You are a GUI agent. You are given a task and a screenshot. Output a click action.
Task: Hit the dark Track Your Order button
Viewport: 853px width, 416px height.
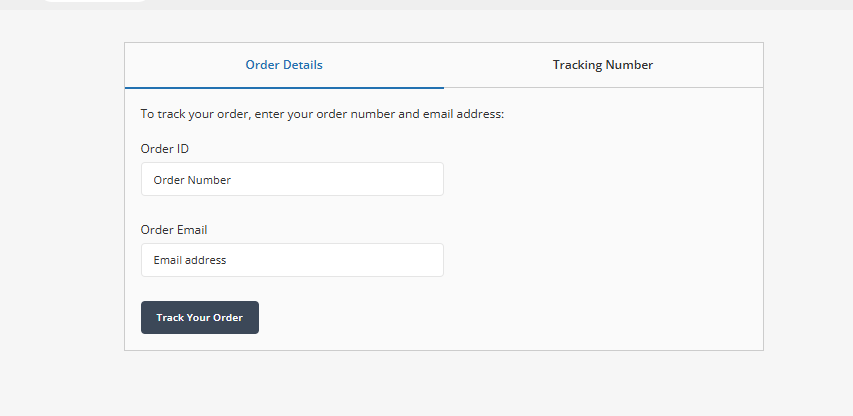[x=200, y=318]
